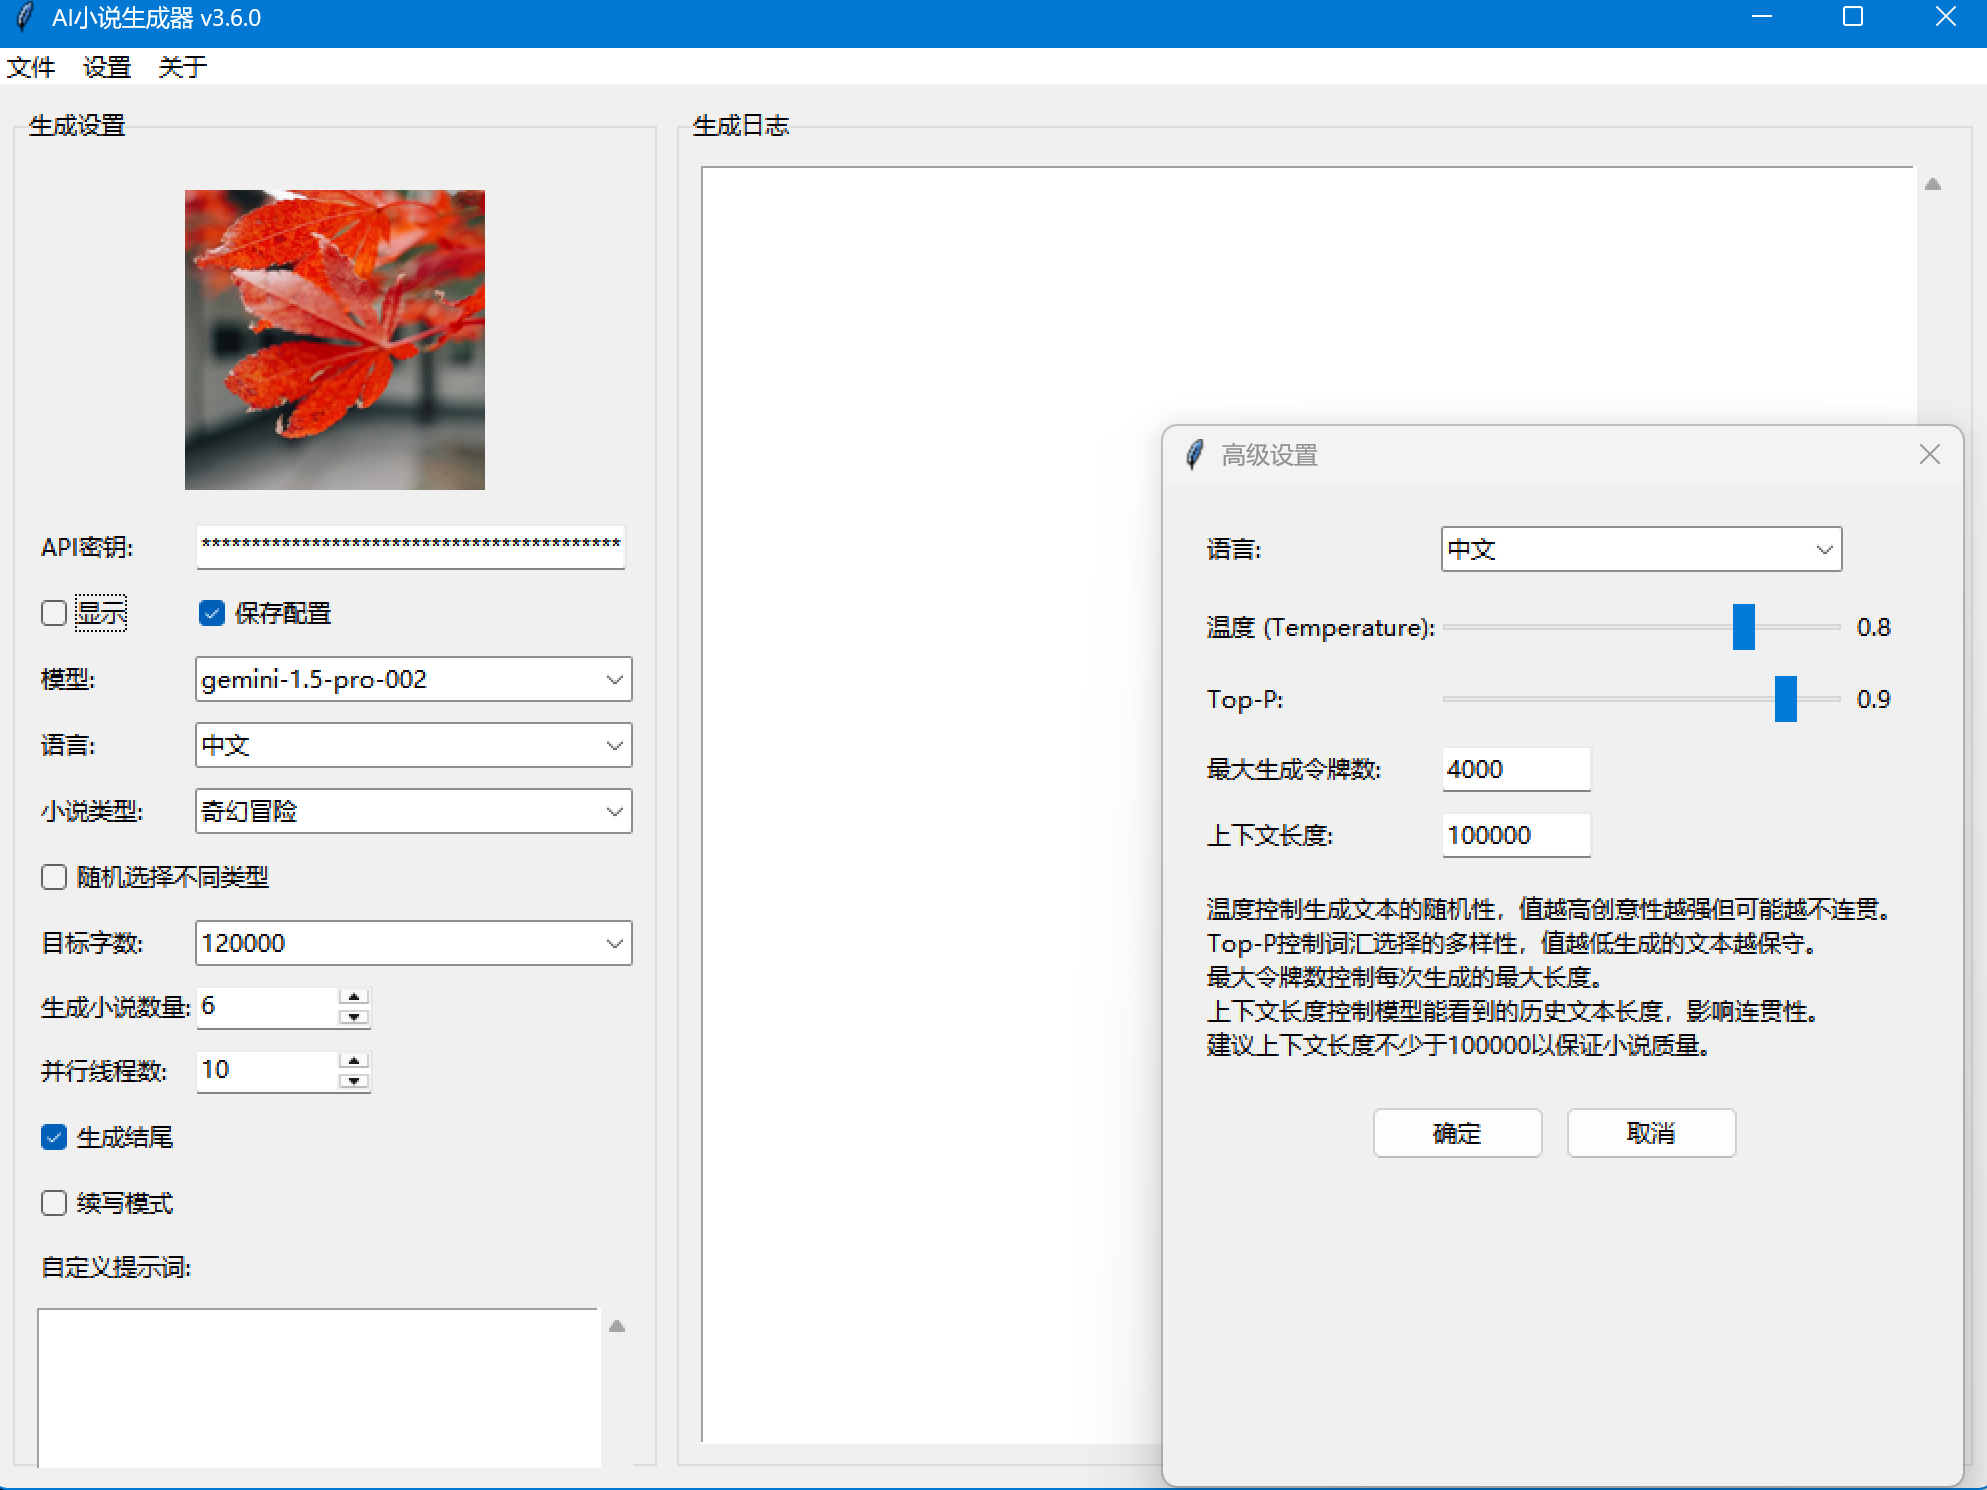Click the feather app icon in main title bar

point(25,17)
